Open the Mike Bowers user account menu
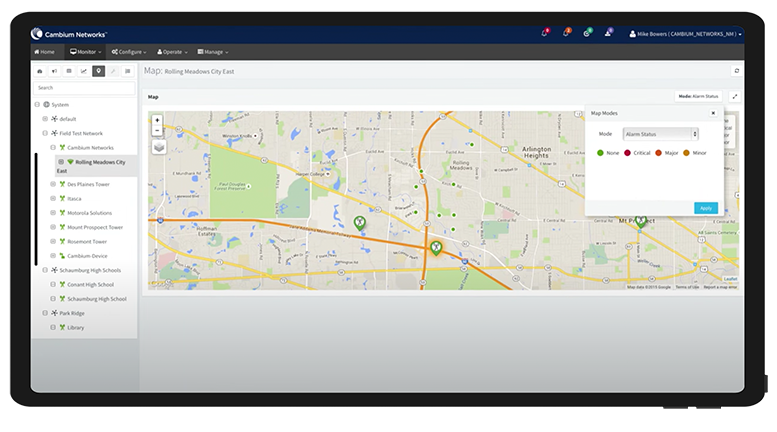 point(685,34)
